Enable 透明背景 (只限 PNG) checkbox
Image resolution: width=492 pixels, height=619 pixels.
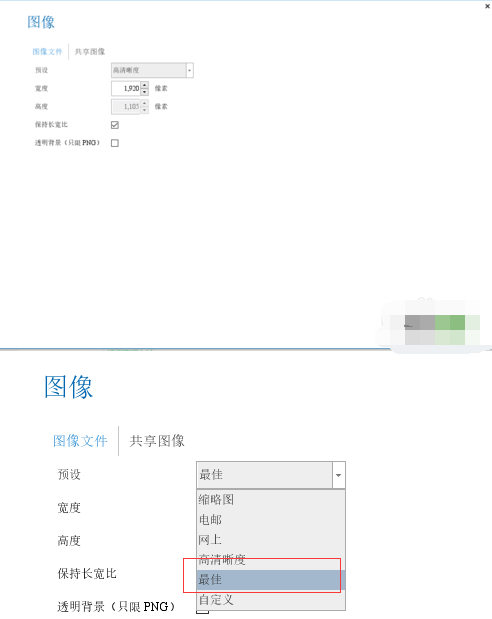click(x=115, y=143)
